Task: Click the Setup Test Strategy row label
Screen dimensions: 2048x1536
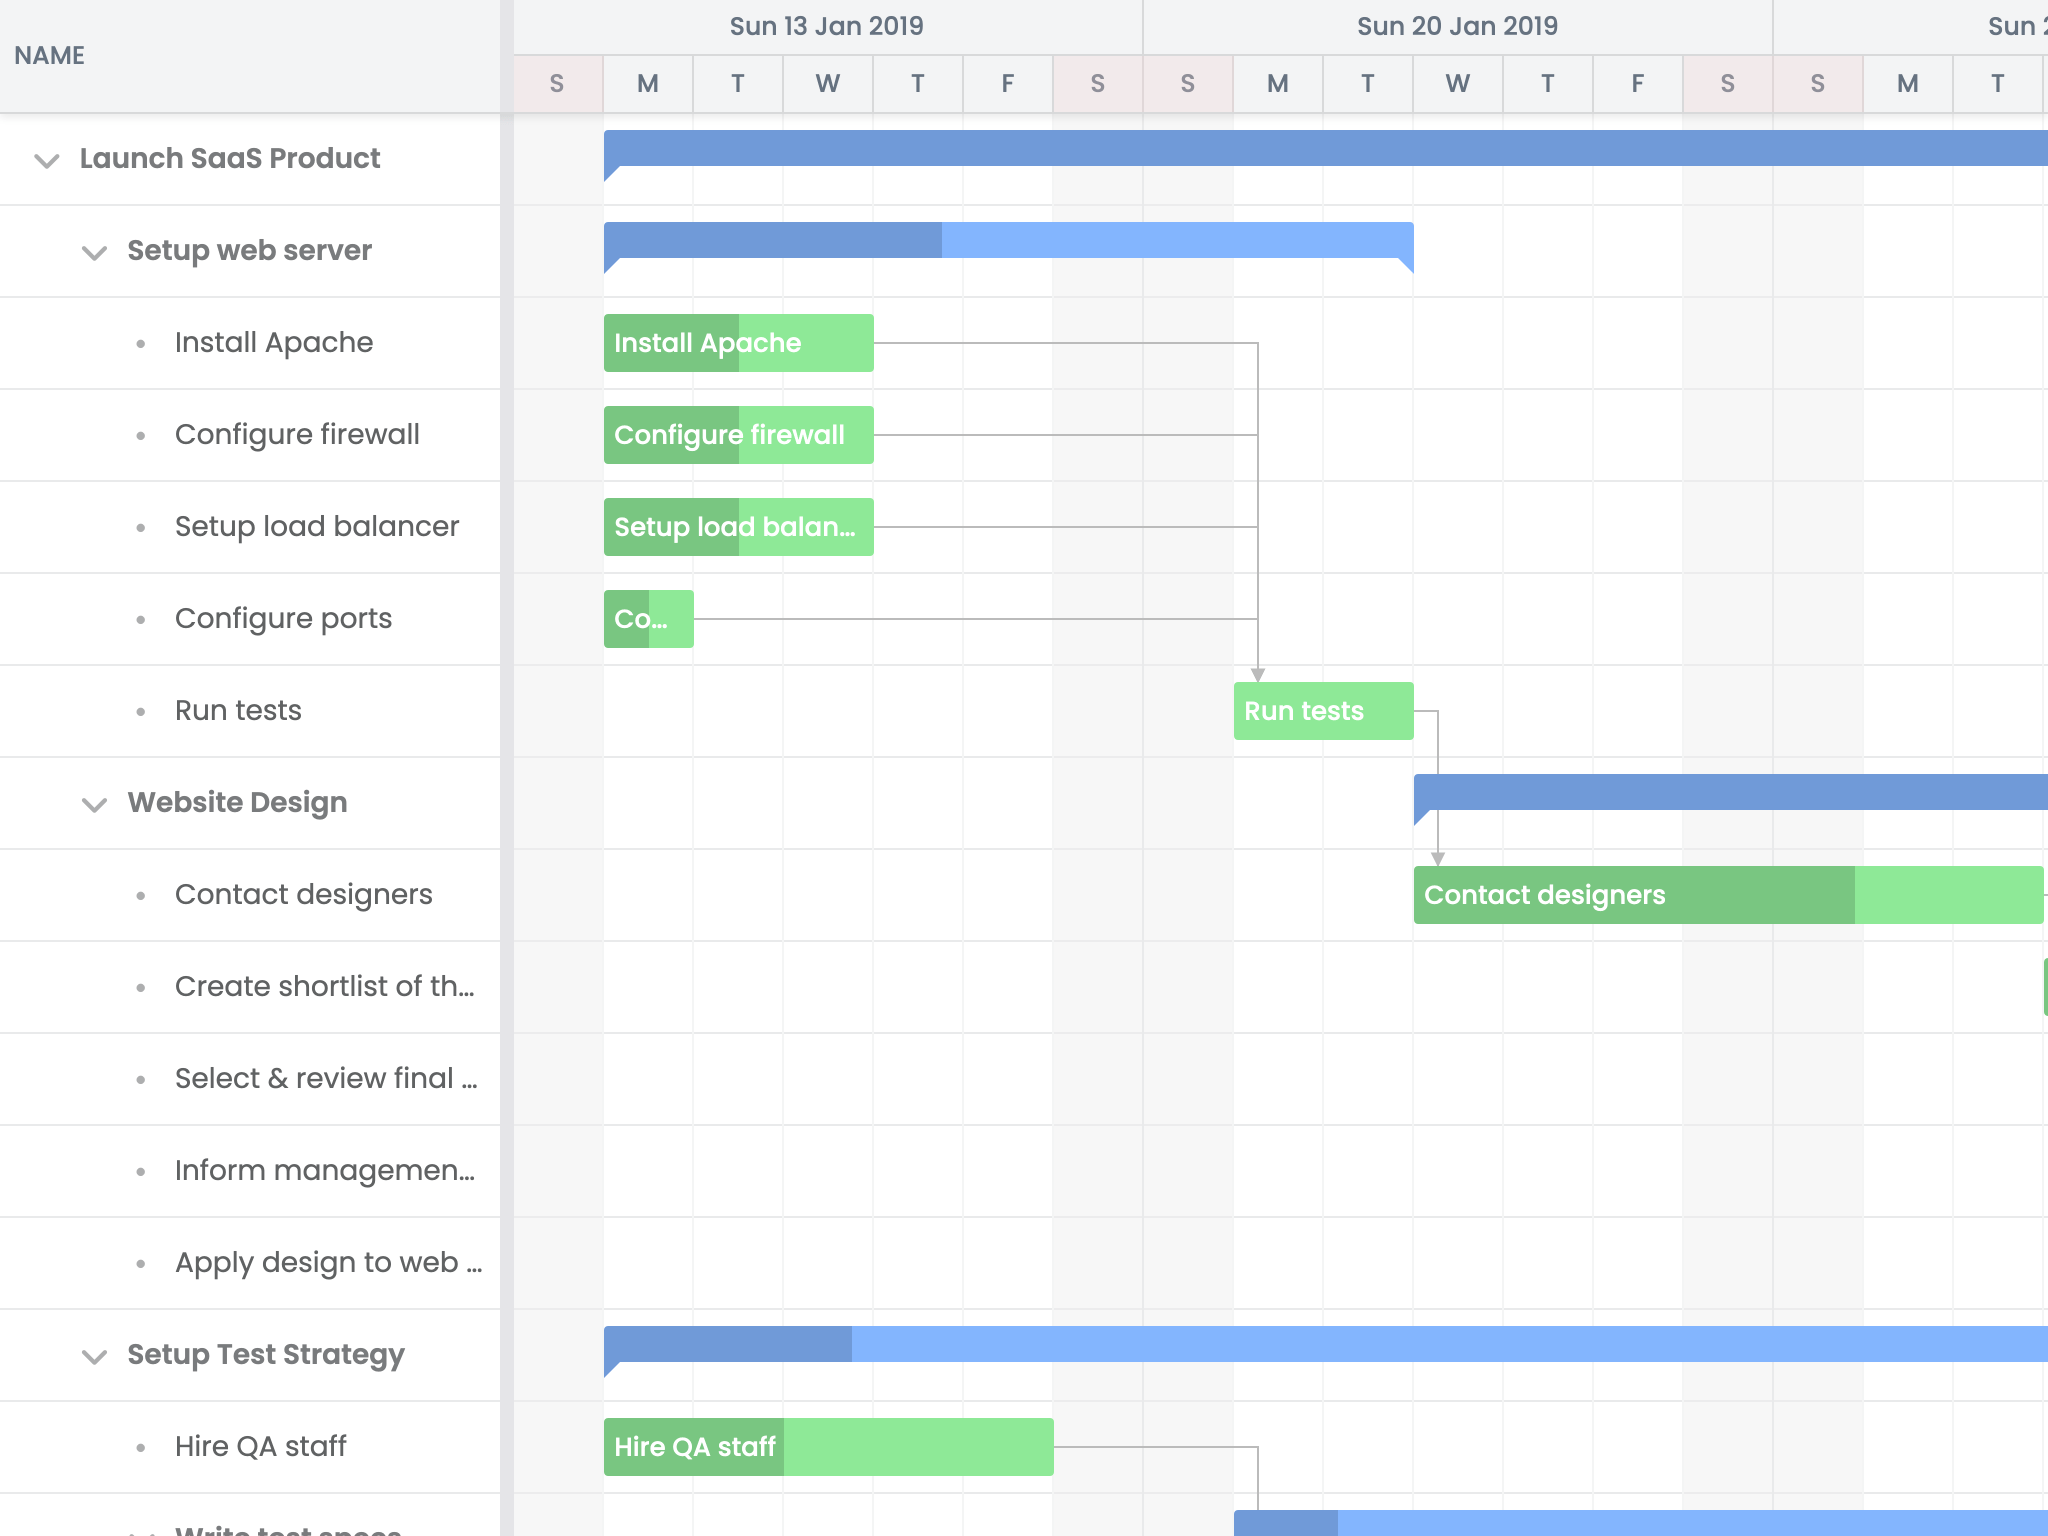Action: (x=266, y=1354)
